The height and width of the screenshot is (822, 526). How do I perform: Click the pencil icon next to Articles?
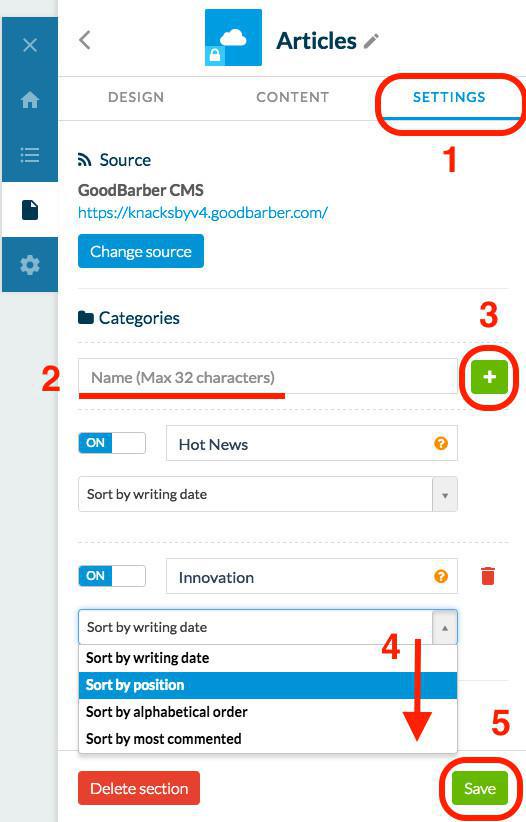pos(371,41)
